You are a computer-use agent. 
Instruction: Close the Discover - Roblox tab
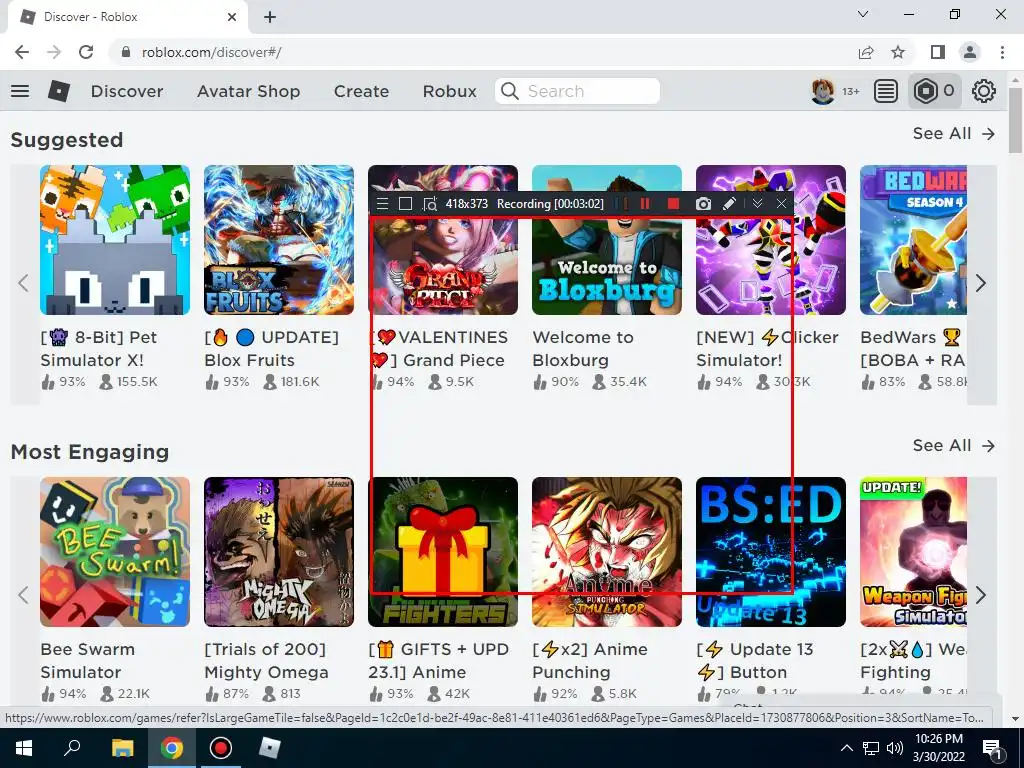[x=232, y=17]
